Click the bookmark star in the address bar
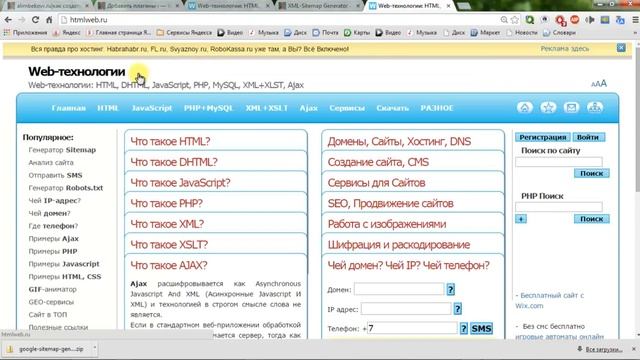This screenshot has height=360, width=640. pos(515,20)
